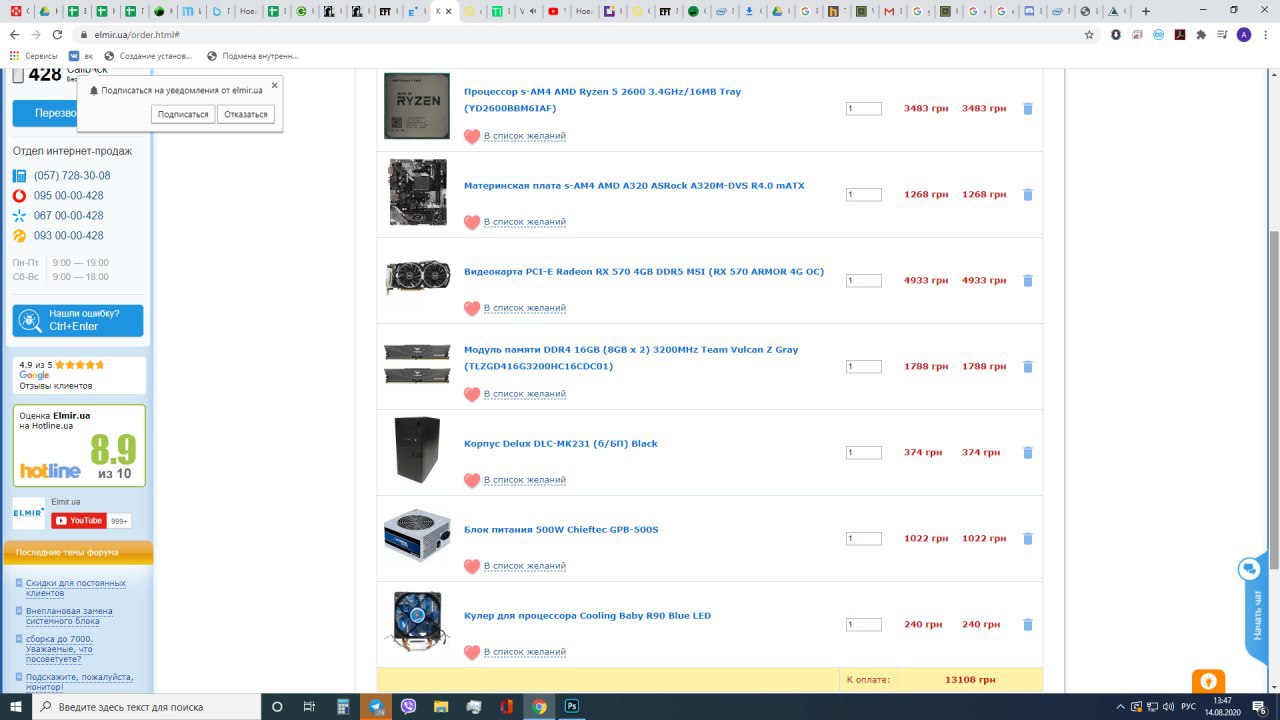Click the Отказаться button in notification popup

(246, 114)
